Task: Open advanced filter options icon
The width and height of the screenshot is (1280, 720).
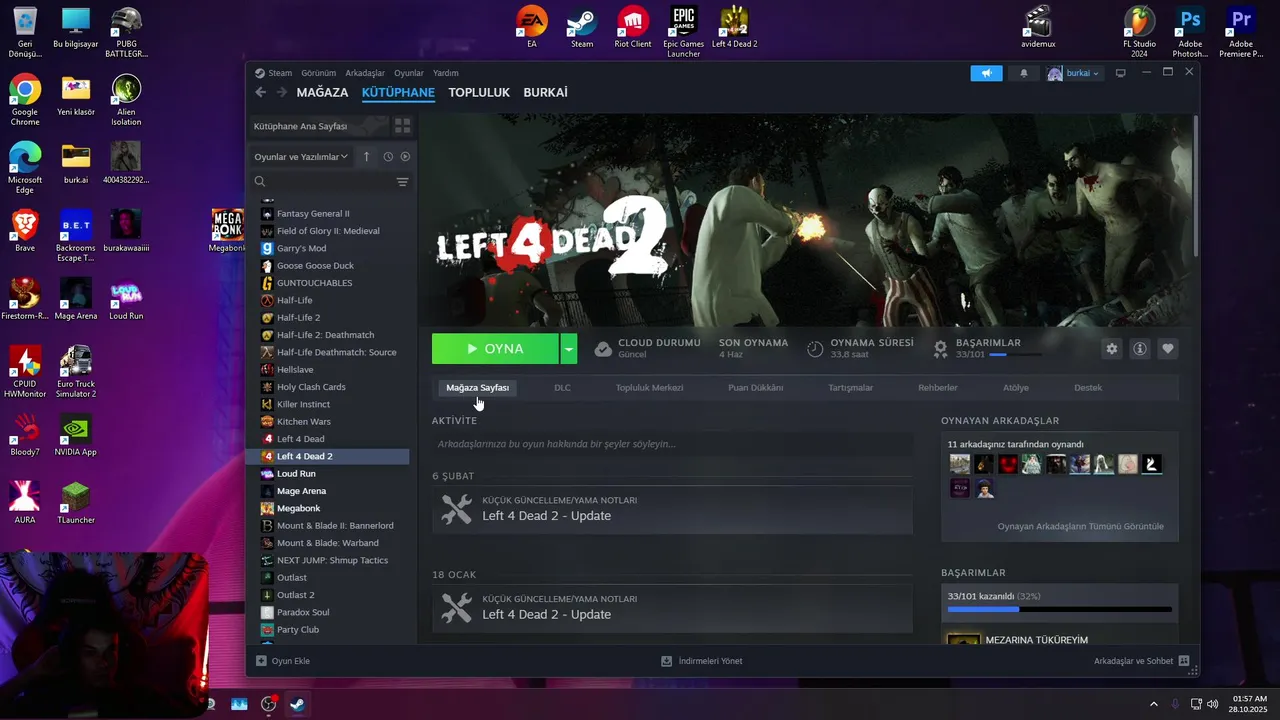Action: point(402,182)
